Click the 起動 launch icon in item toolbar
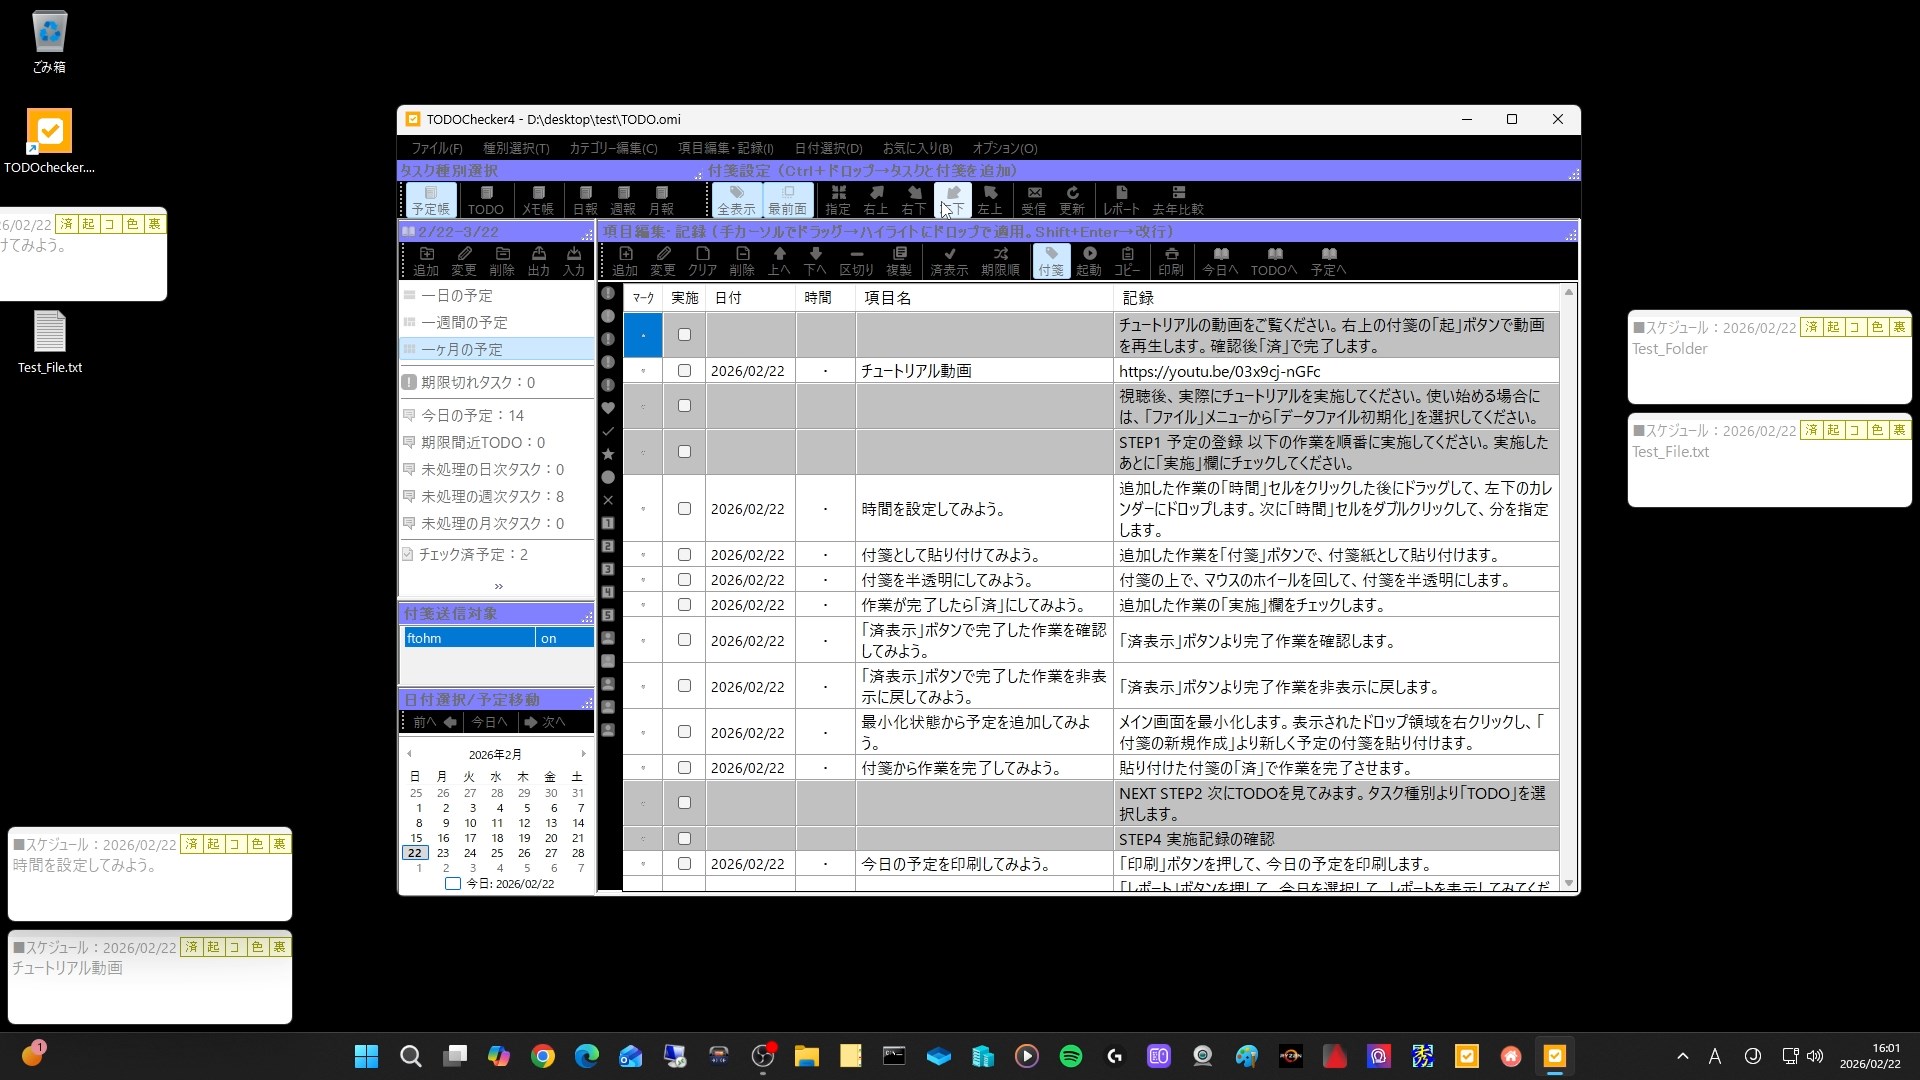Viewport: 1920px width, 1080px height. pyautogui.click(x=1089, y=260)
